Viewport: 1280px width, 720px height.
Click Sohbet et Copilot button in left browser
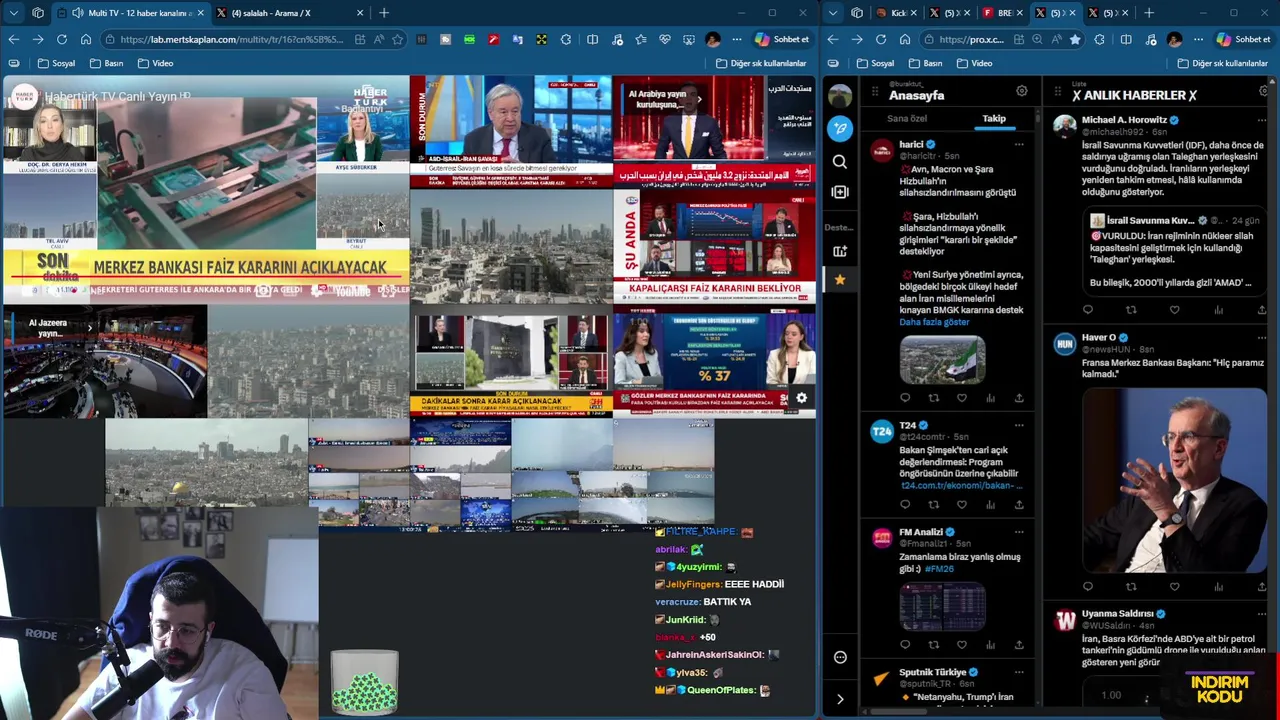point(782,39)
